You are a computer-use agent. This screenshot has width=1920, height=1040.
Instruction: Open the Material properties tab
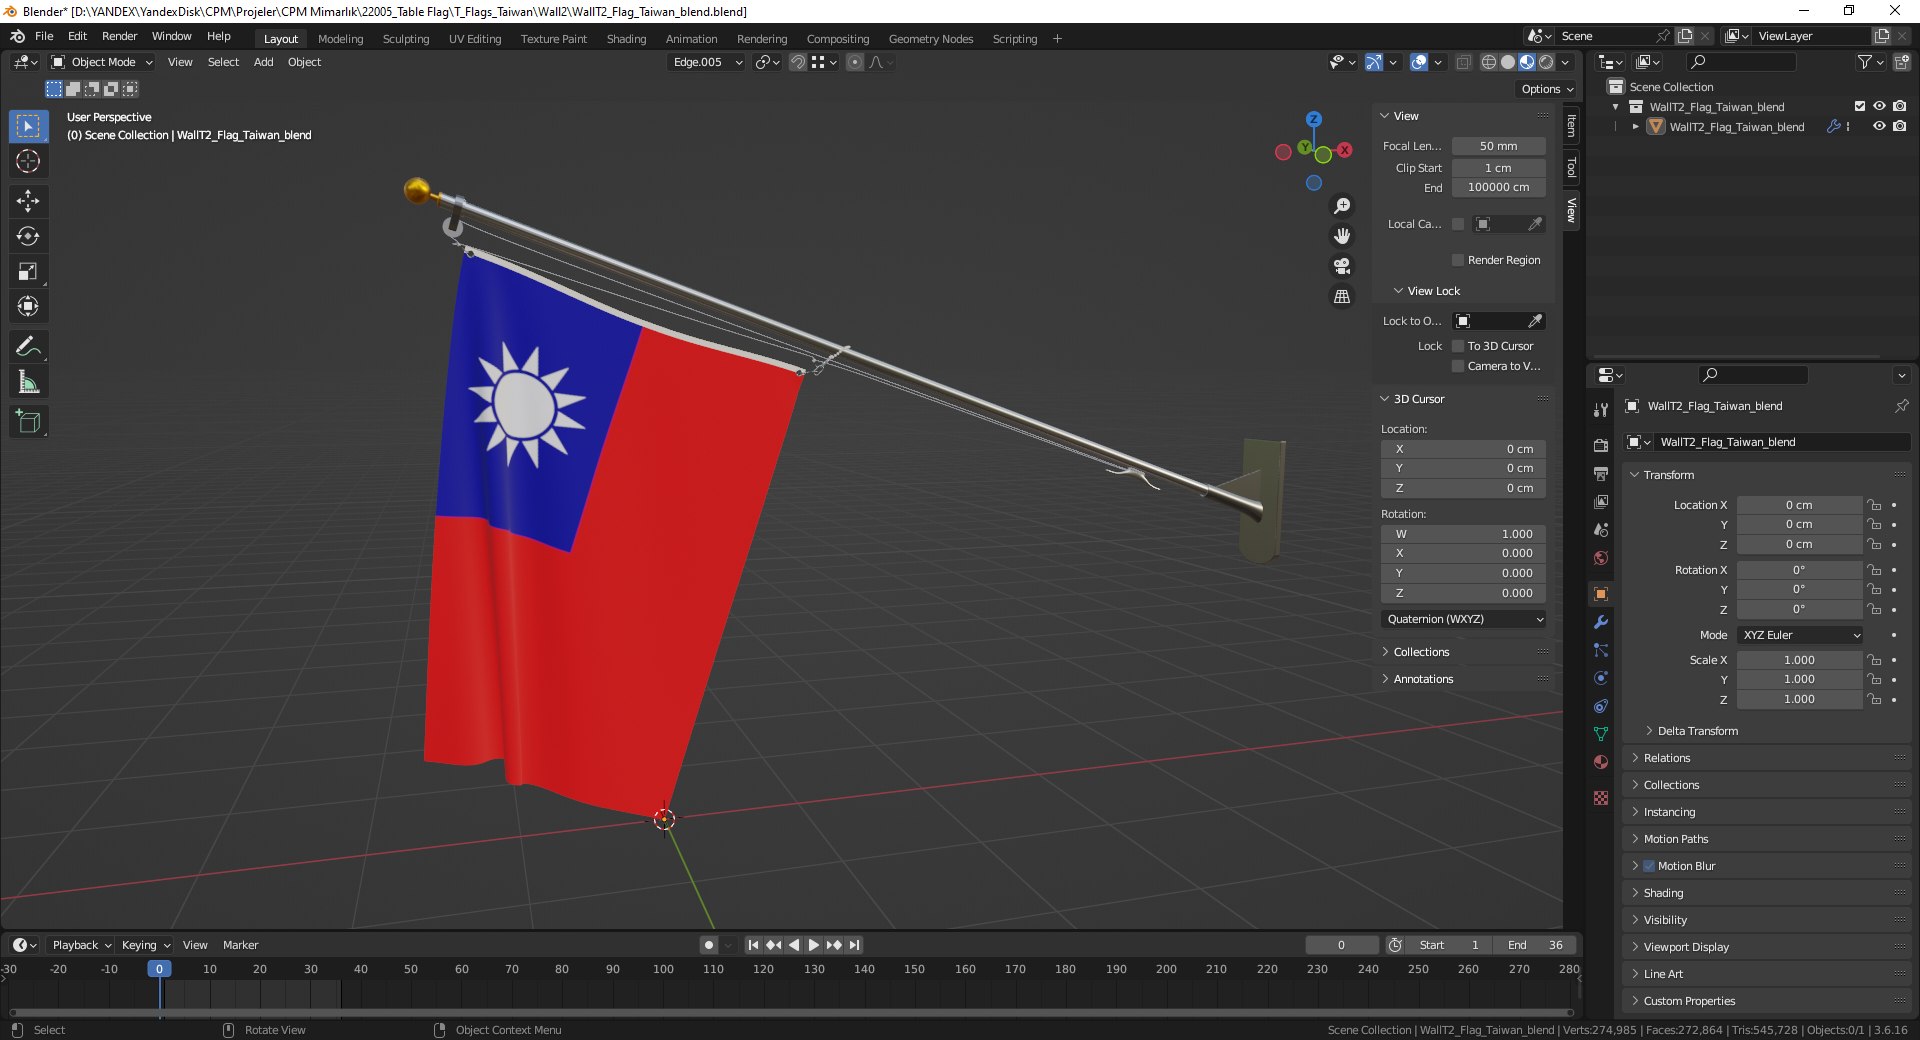(x=1601, y=762)
